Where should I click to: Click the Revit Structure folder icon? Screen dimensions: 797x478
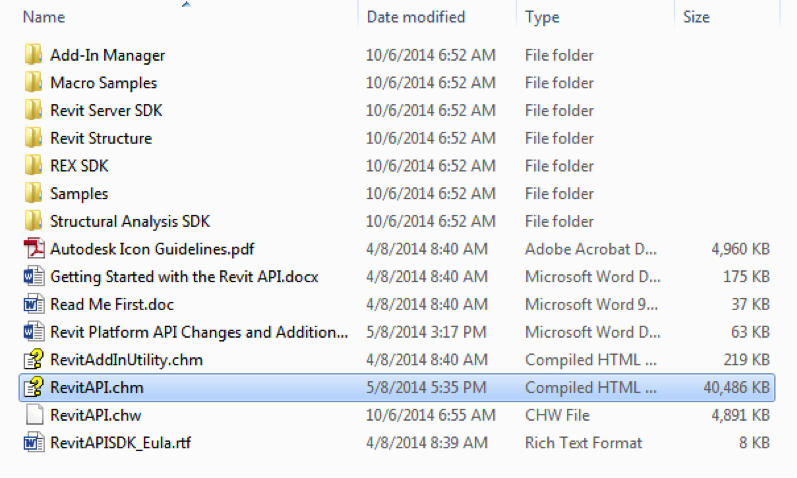click(x=34, y=138)
